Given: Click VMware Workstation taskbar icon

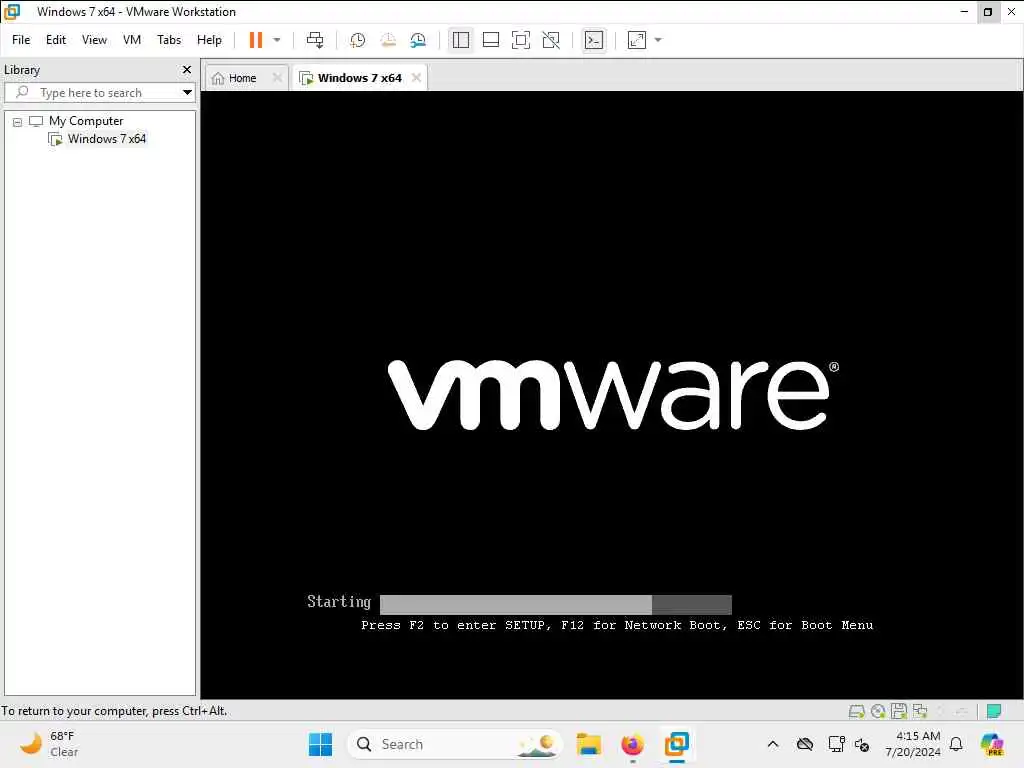Looking at the screenshot, I should pos(677,744).
